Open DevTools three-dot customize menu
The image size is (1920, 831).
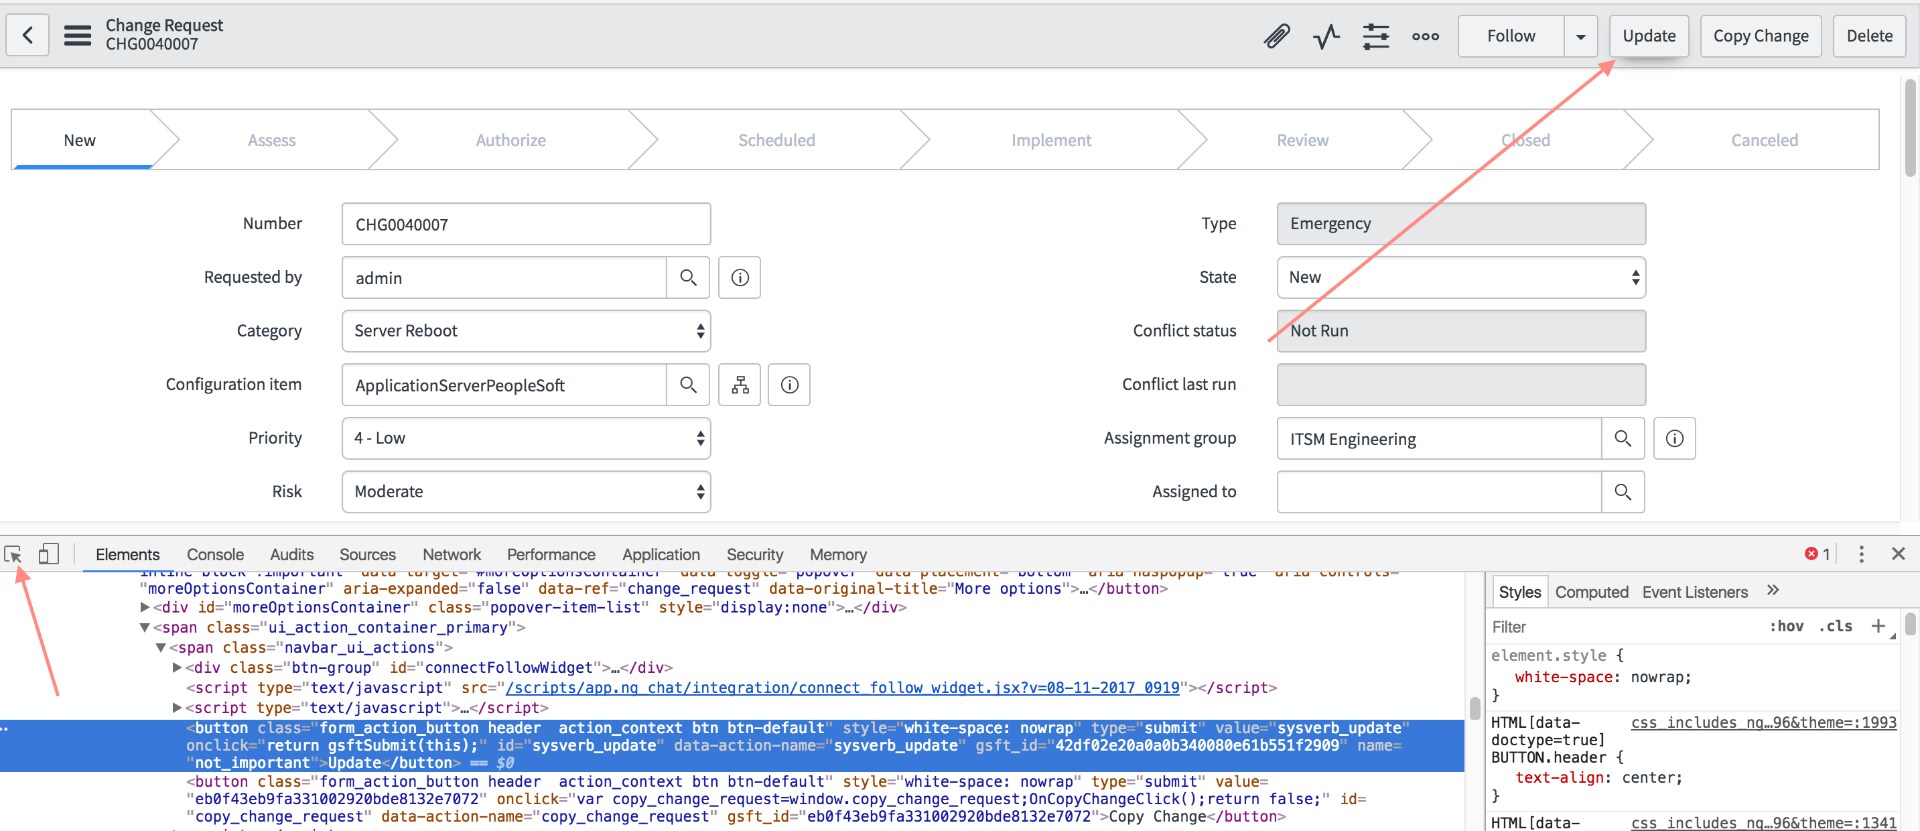(1861, 554)
